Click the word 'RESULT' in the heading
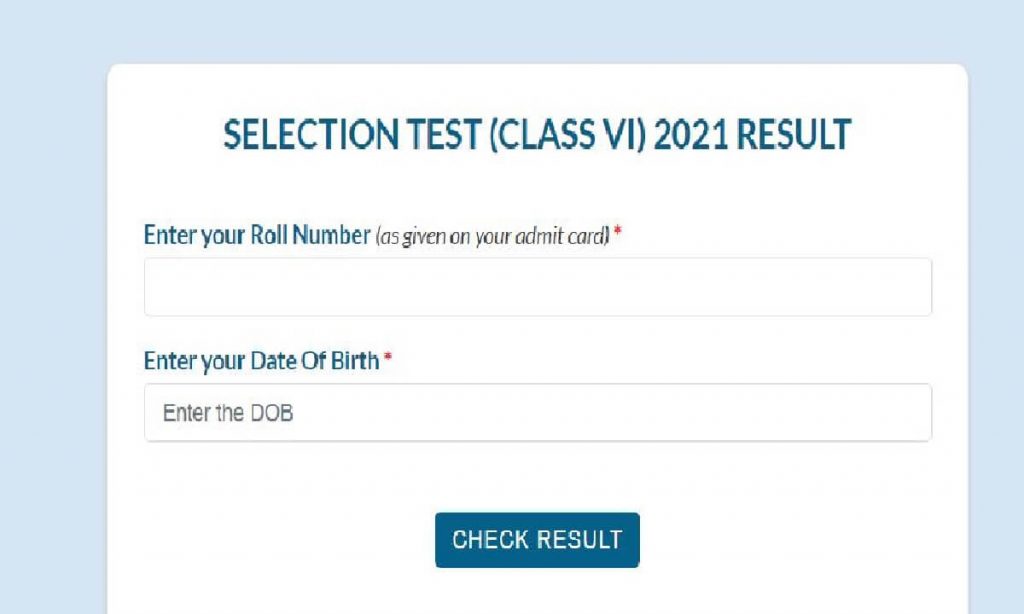 click(795, 135)
